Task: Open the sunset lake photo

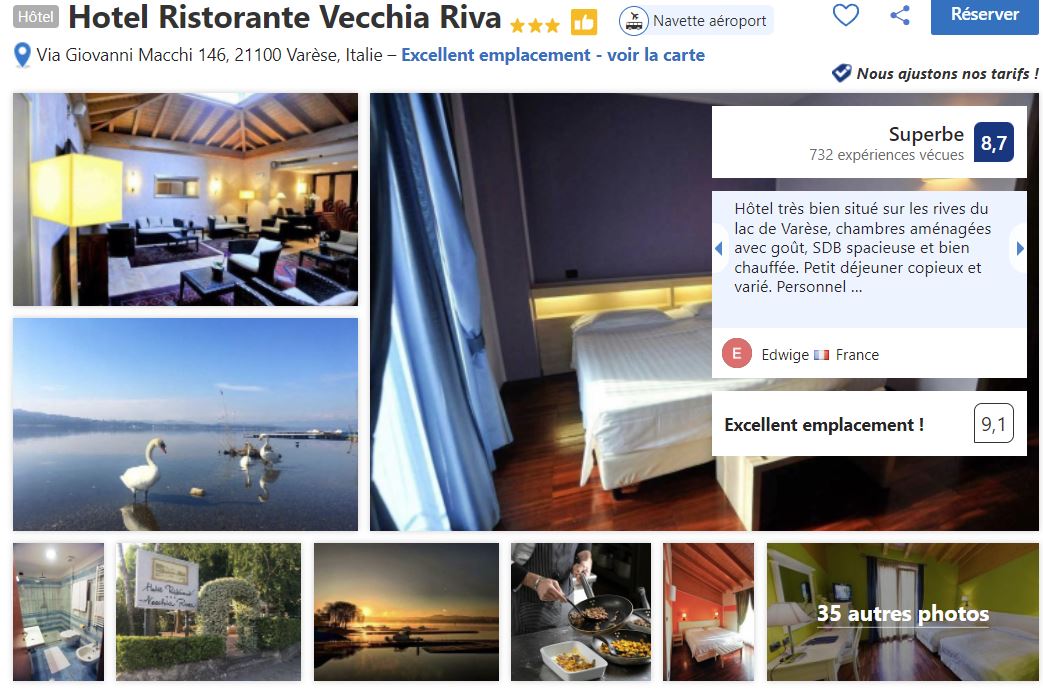Action: click(406, 612)
